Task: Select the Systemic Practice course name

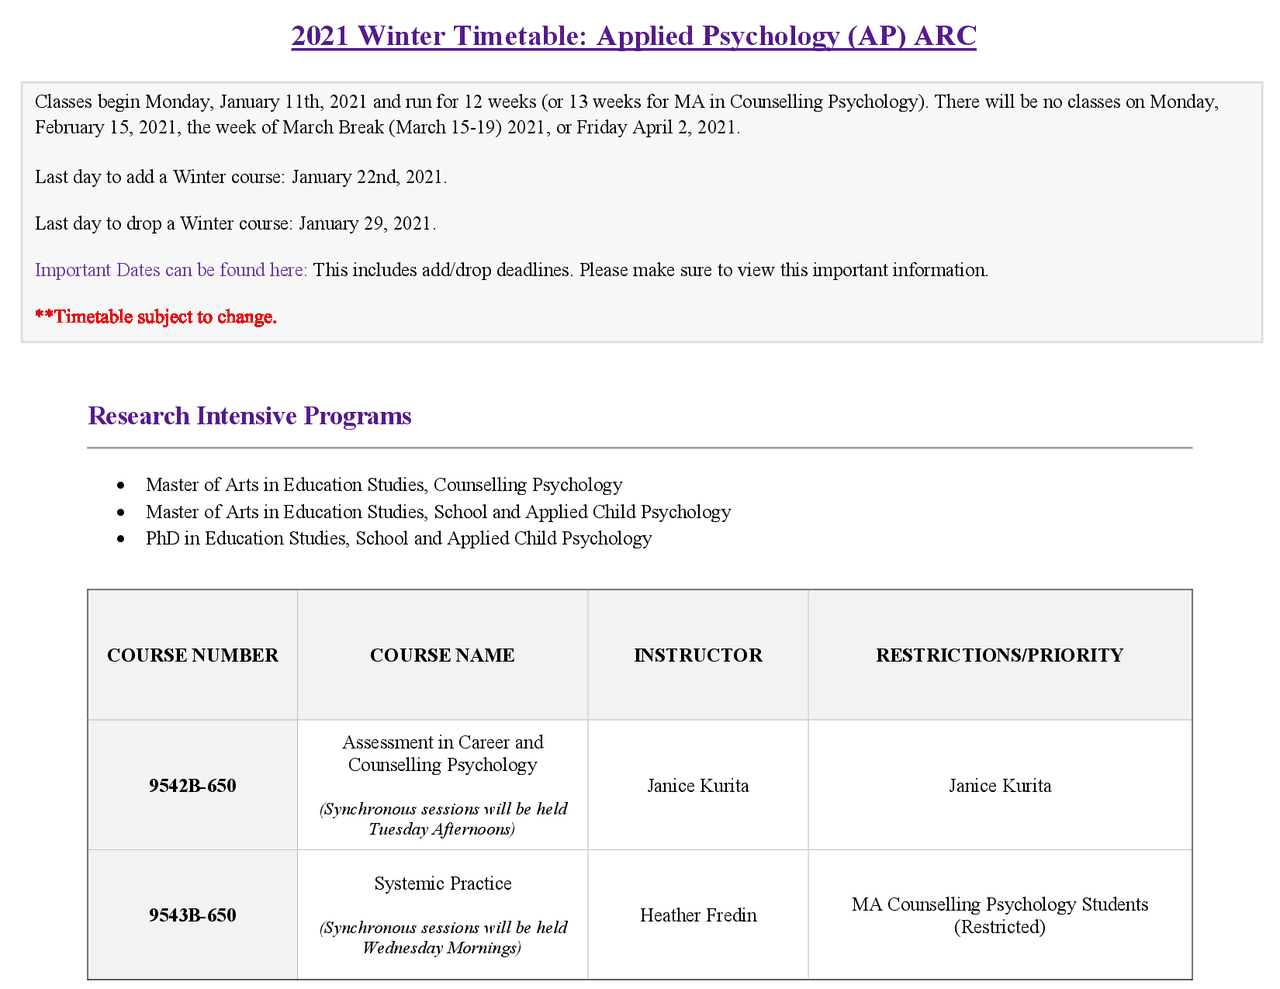Action: 442,883
